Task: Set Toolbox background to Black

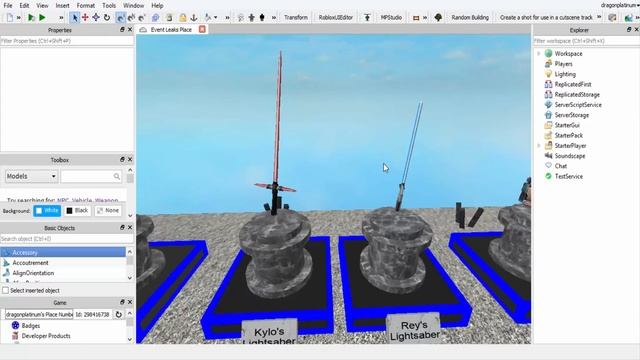Action: click(77, 211)
